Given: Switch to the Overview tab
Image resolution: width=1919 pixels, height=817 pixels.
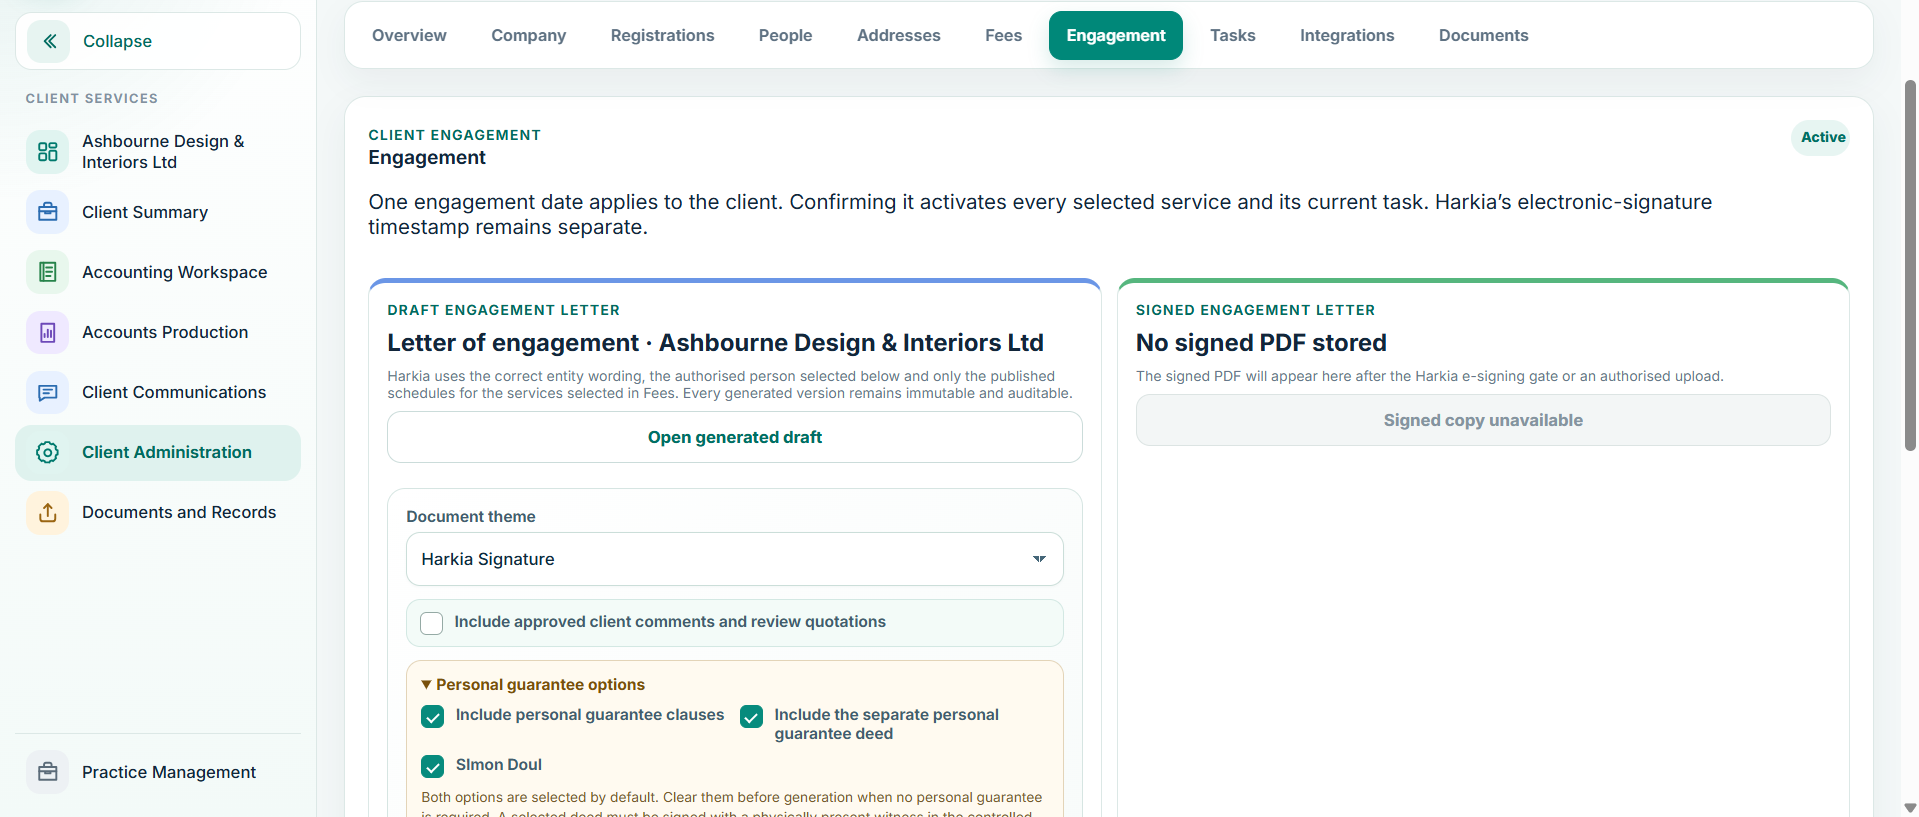Looking at the screenshot, I should 409,35.
